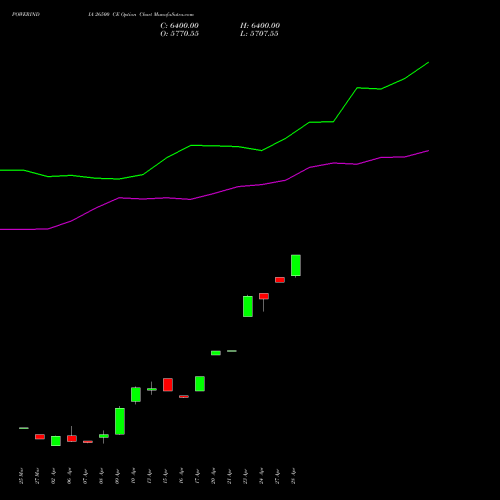Select the 28 Apr green candlestick
500x500 pixels.
coord(296,265)
